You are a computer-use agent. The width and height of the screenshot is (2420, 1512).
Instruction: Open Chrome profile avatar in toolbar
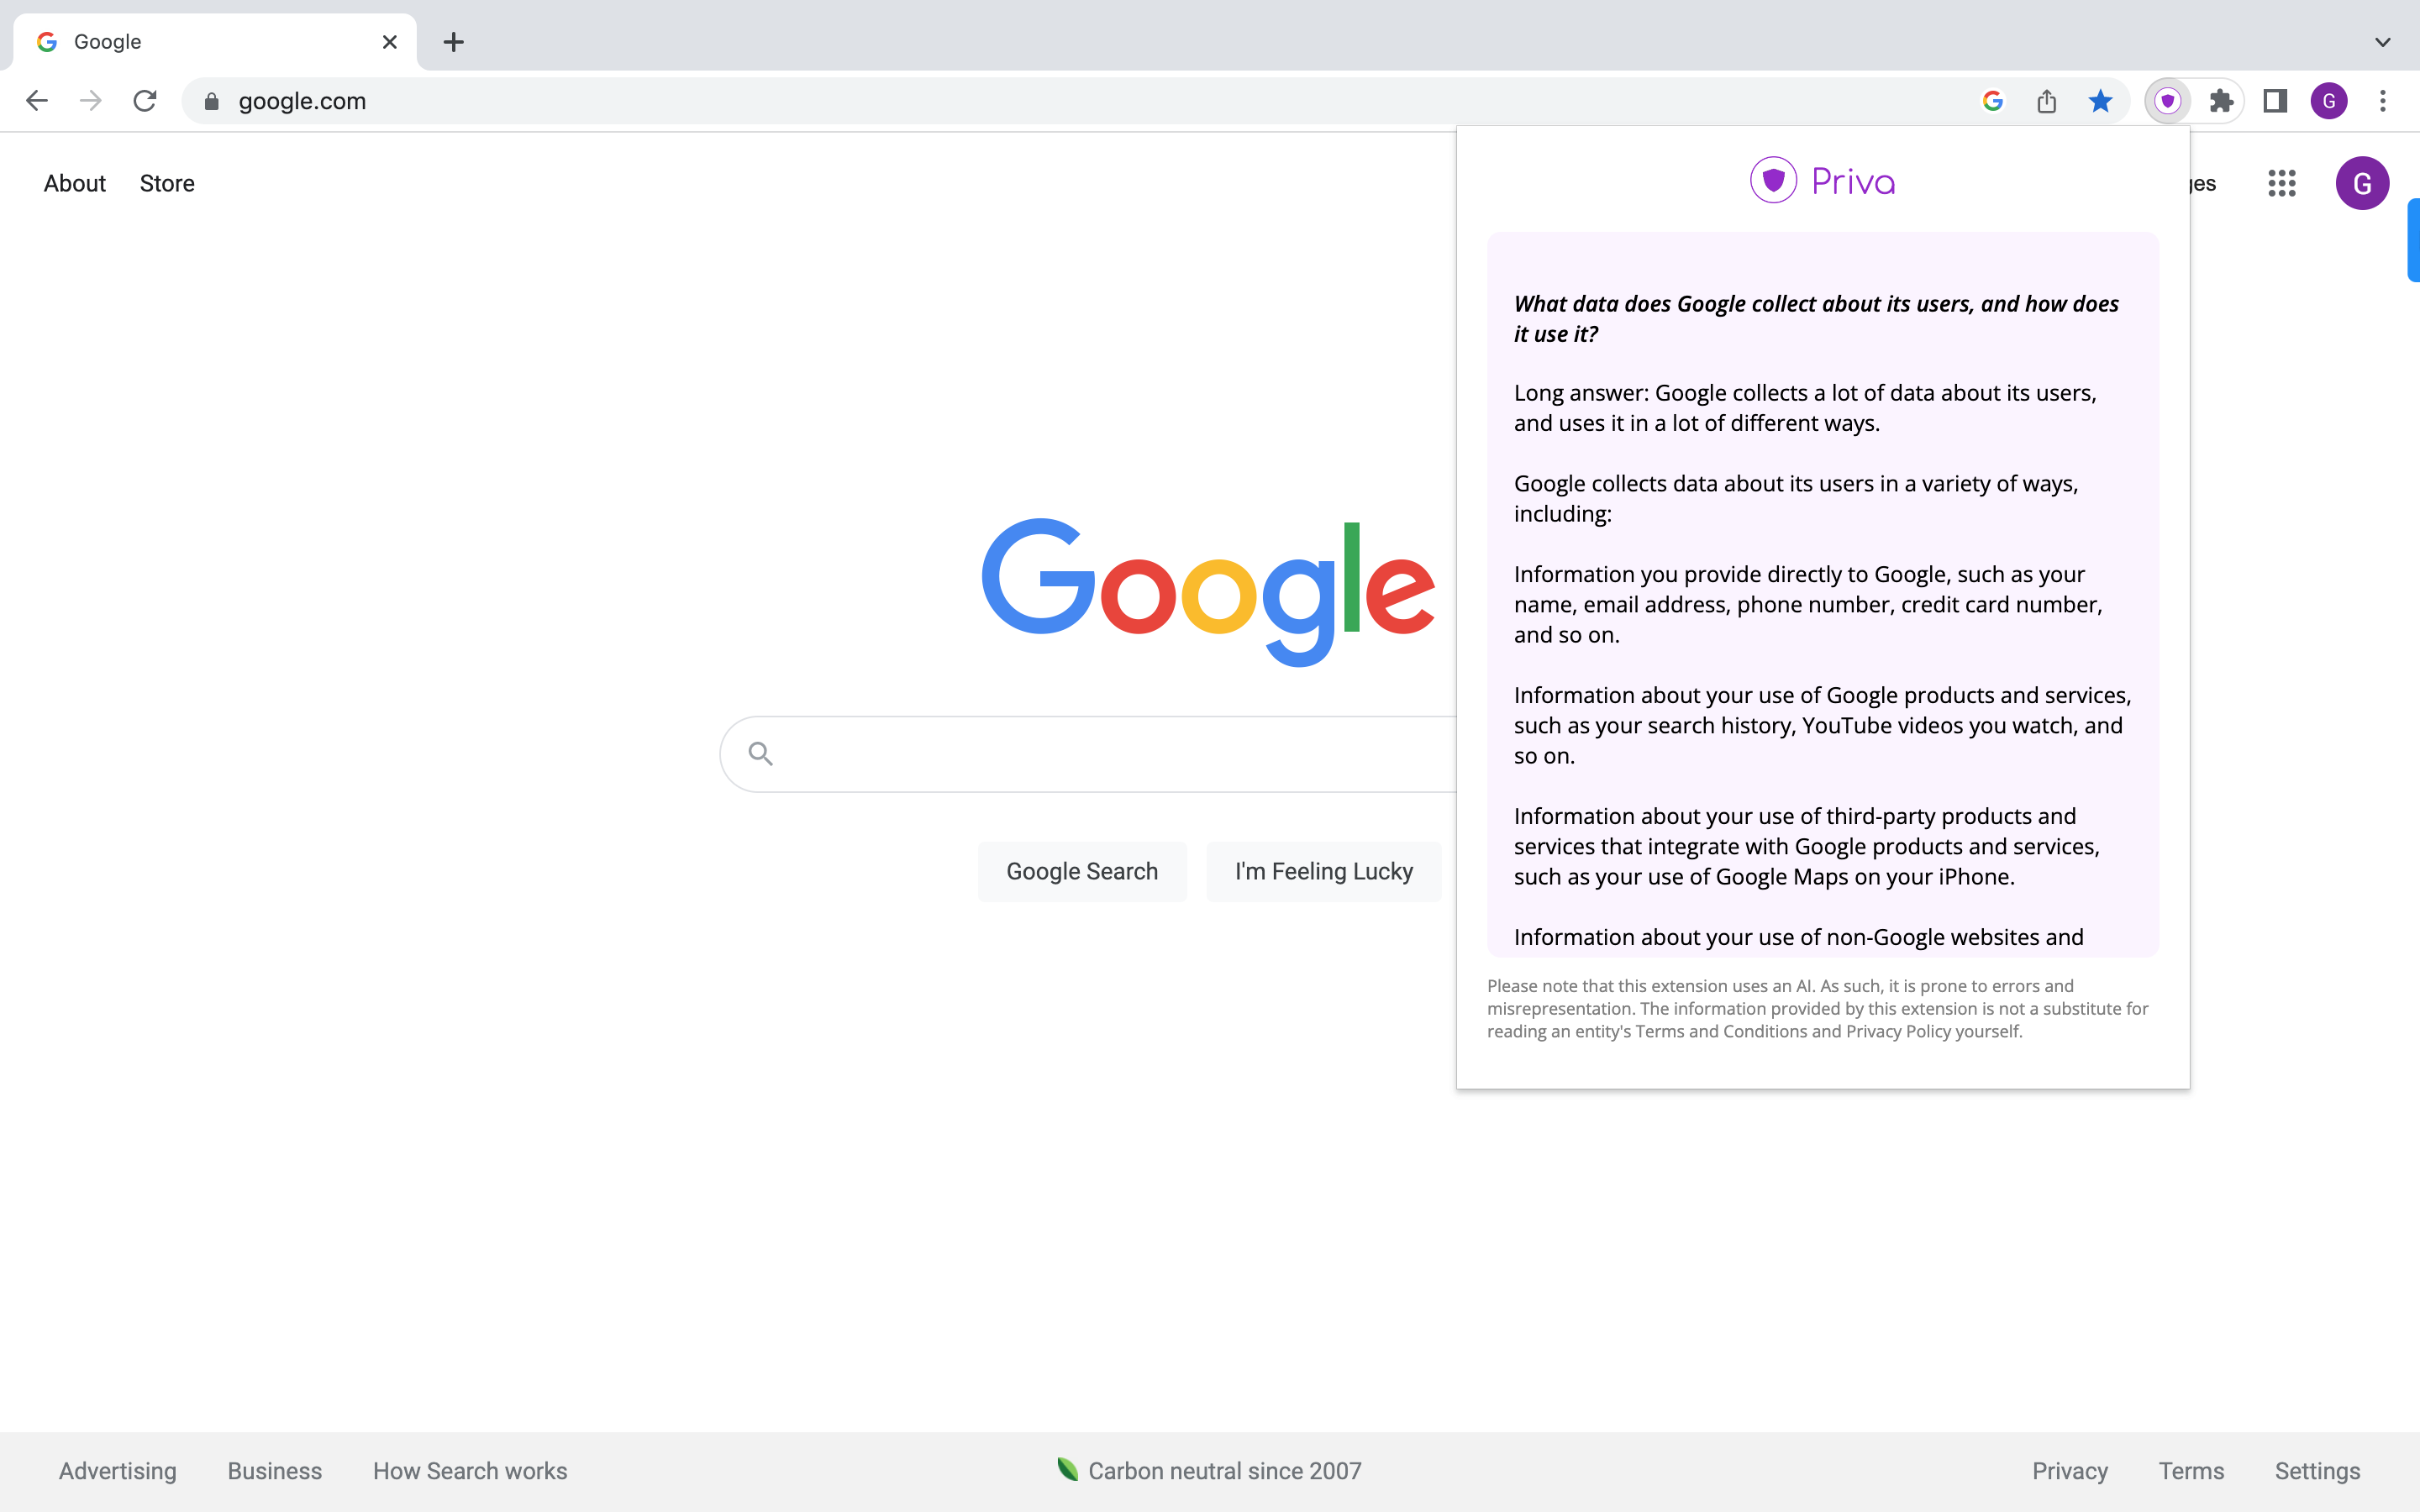click(2328, 101)
